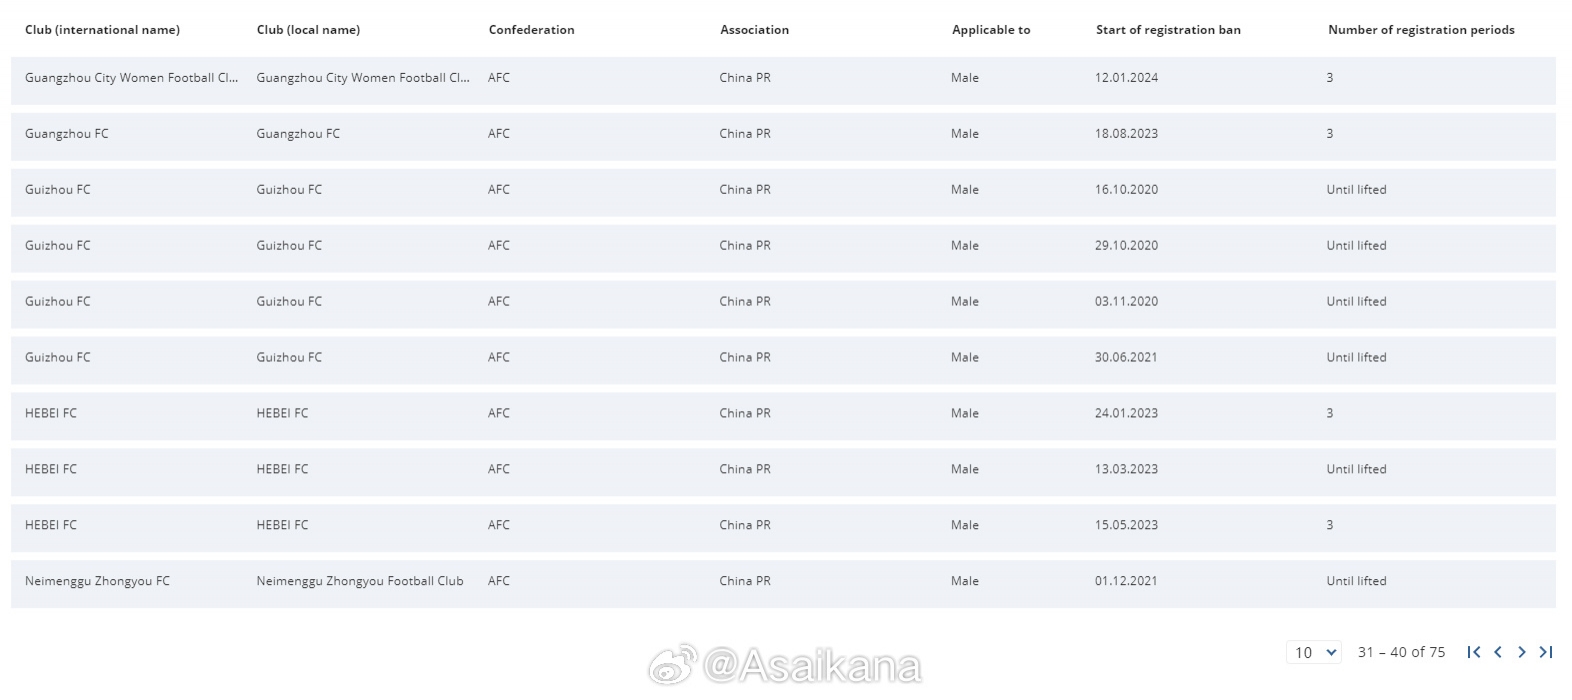1572x700 pixels.
Task: Click the Confederation column header
Action: click(x=531, y=30)
